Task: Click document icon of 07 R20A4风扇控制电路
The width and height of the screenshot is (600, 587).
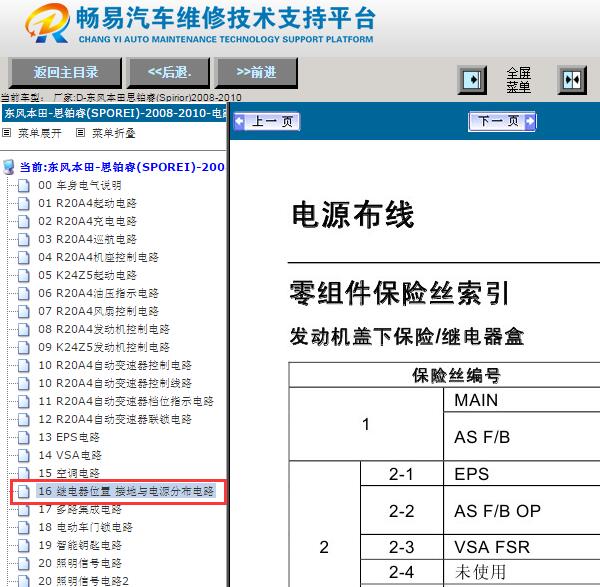Action: (x=24, y=311)
